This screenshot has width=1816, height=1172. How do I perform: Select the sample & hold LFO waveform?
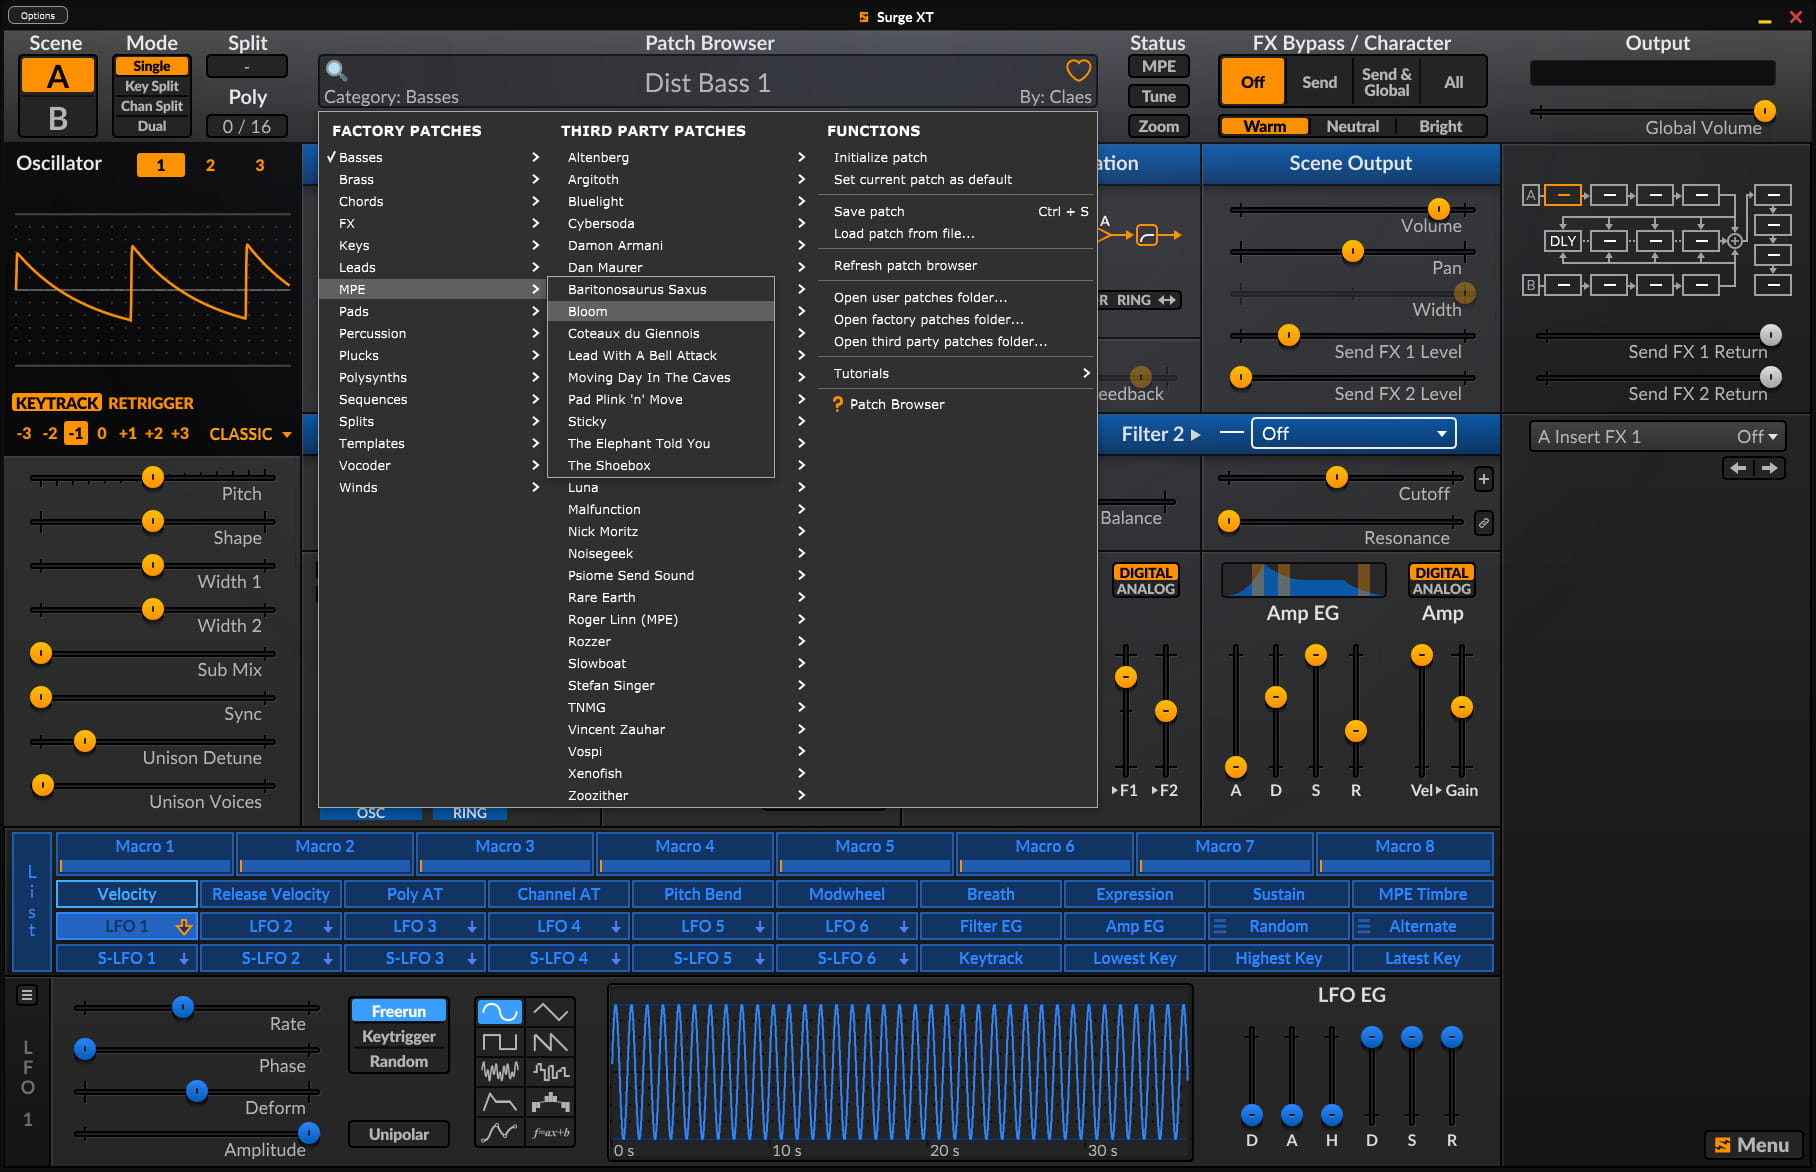tap(550, 1072)
